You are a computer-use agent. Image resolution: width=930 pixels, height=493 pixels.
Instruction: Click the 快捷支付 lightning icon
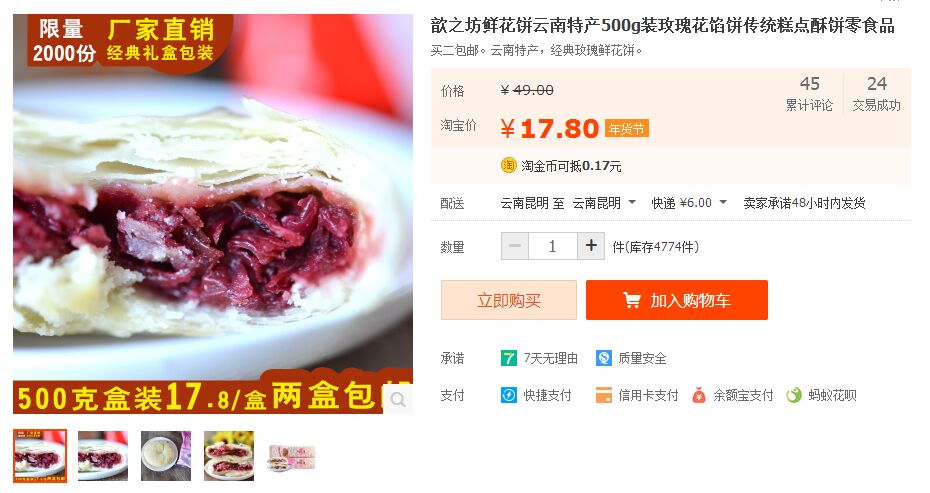(x=508, y=395)
